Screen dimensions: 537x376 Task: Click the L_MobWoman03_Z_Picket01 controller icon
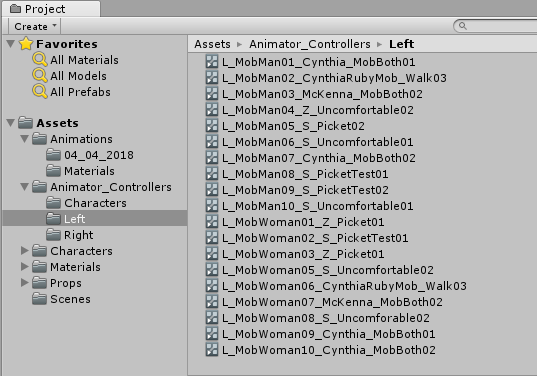[212, 254]
